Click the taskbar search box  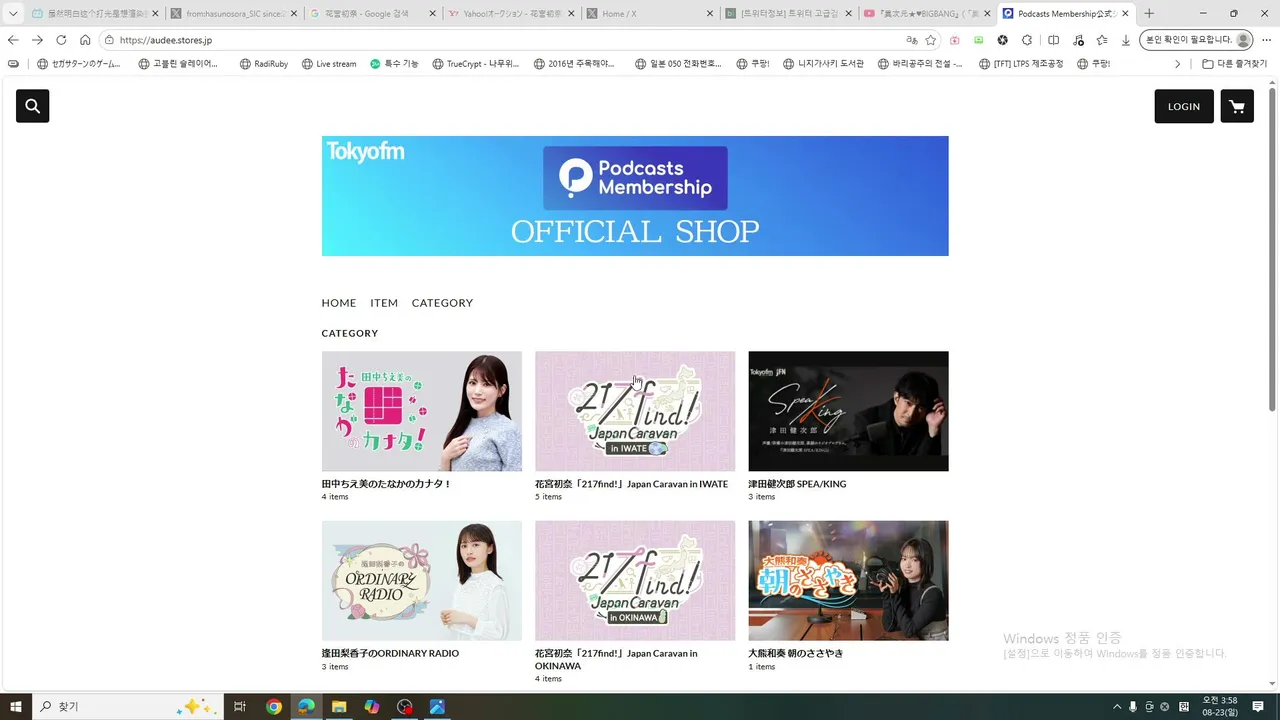[127, 707]
